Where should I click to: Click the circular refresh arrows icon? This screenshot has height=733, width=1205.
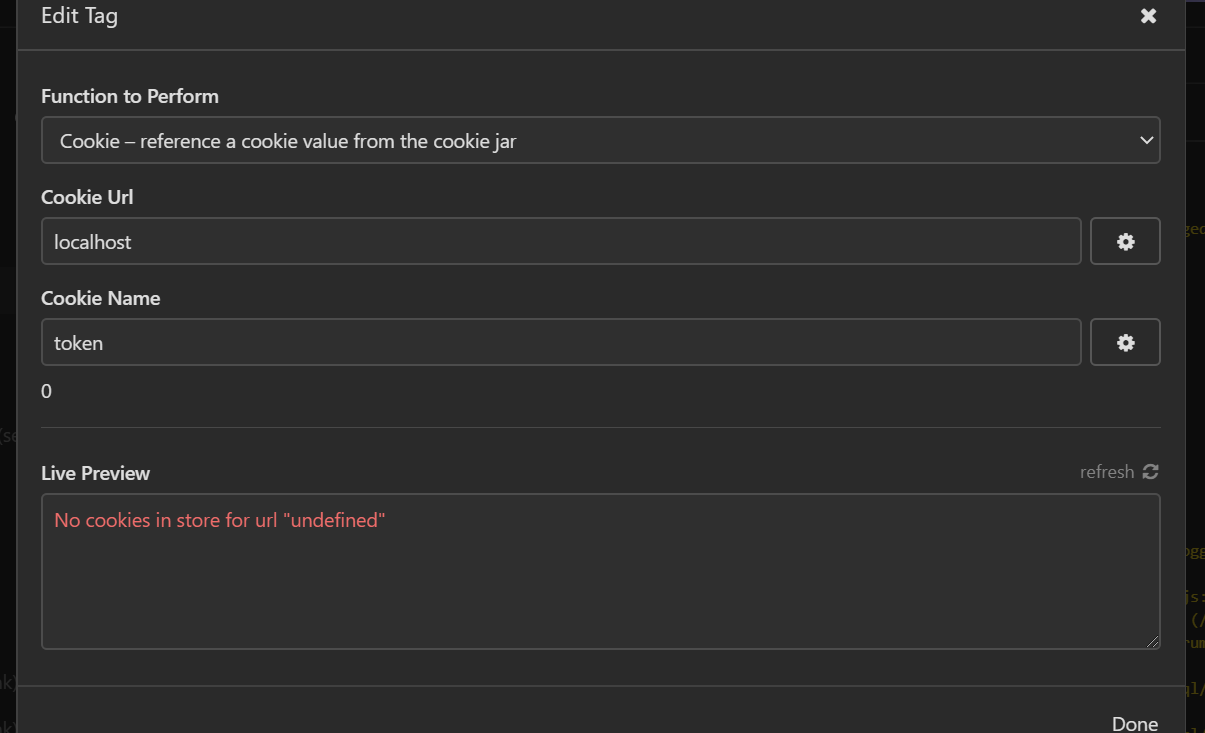[1151, 471]
